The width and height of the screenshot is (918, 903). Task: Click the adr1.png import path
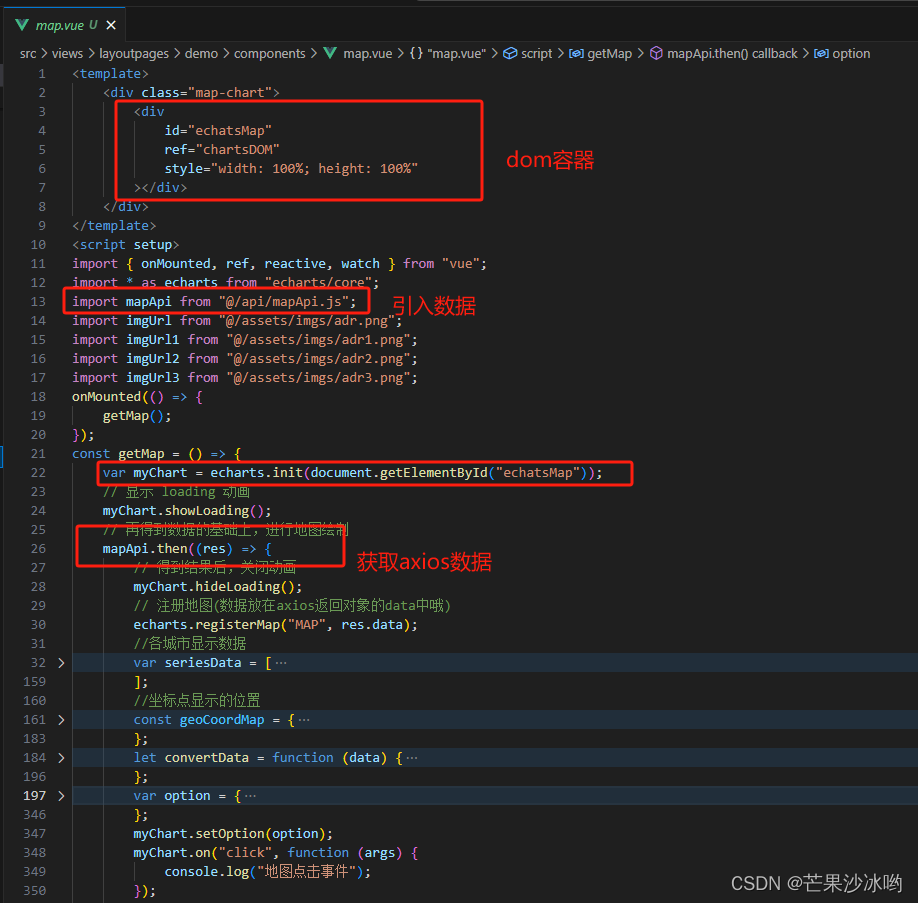coord(318,340)
